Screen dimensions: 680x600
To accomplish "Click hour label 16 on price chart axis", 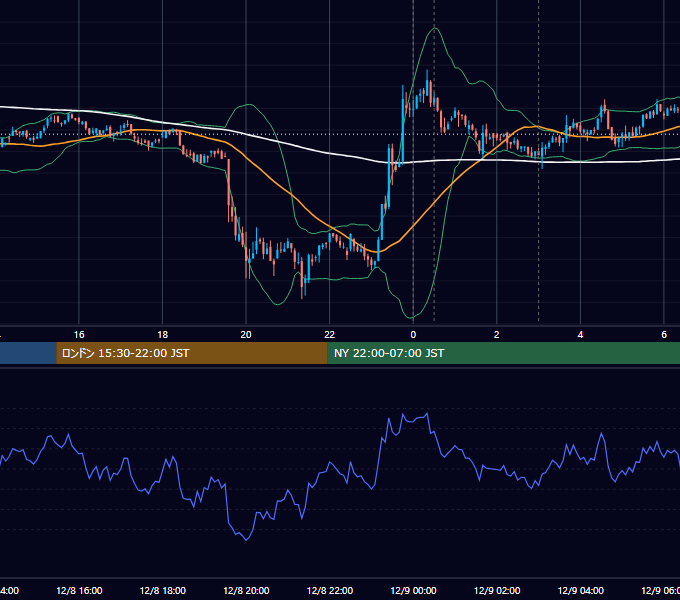I will pyautogui.click(x=79, y=335).
